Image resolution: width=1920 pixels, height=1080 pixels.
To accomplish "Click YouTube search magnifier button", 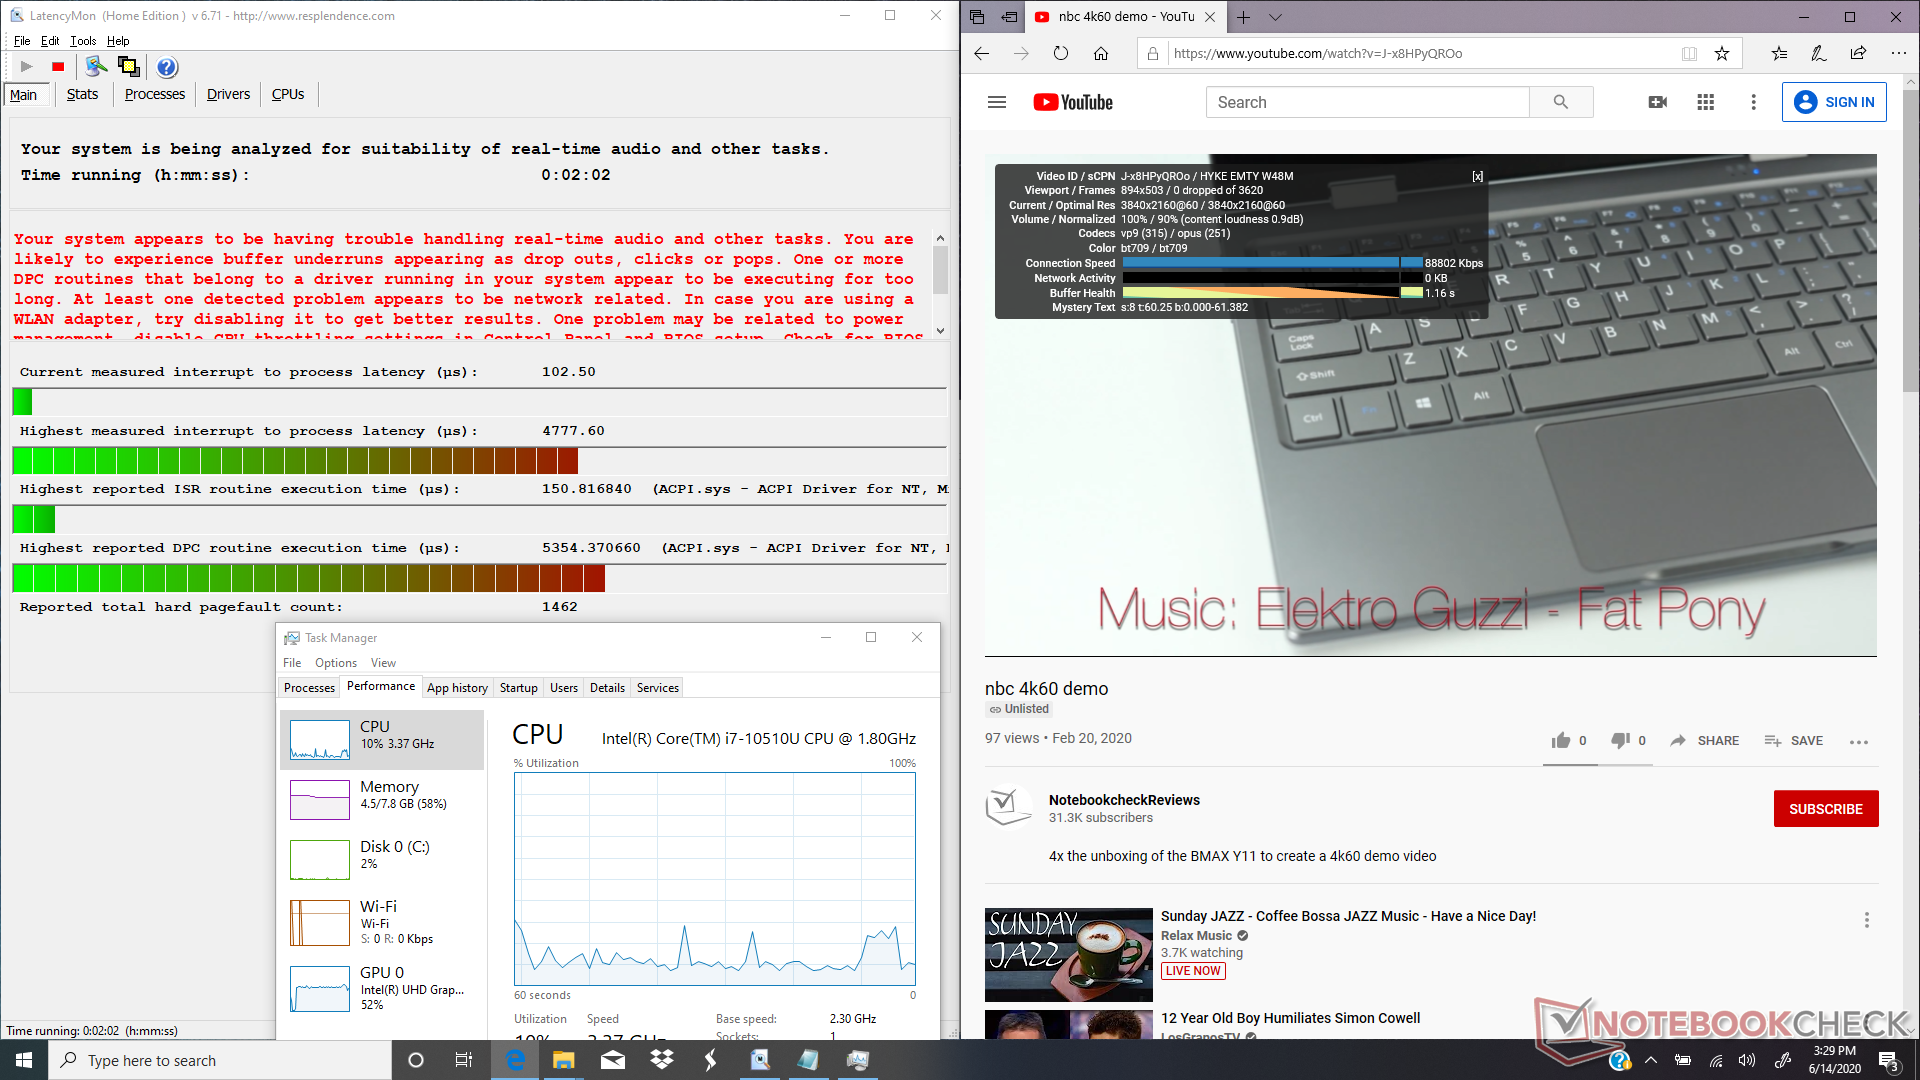I will (x=1561, y=102).
